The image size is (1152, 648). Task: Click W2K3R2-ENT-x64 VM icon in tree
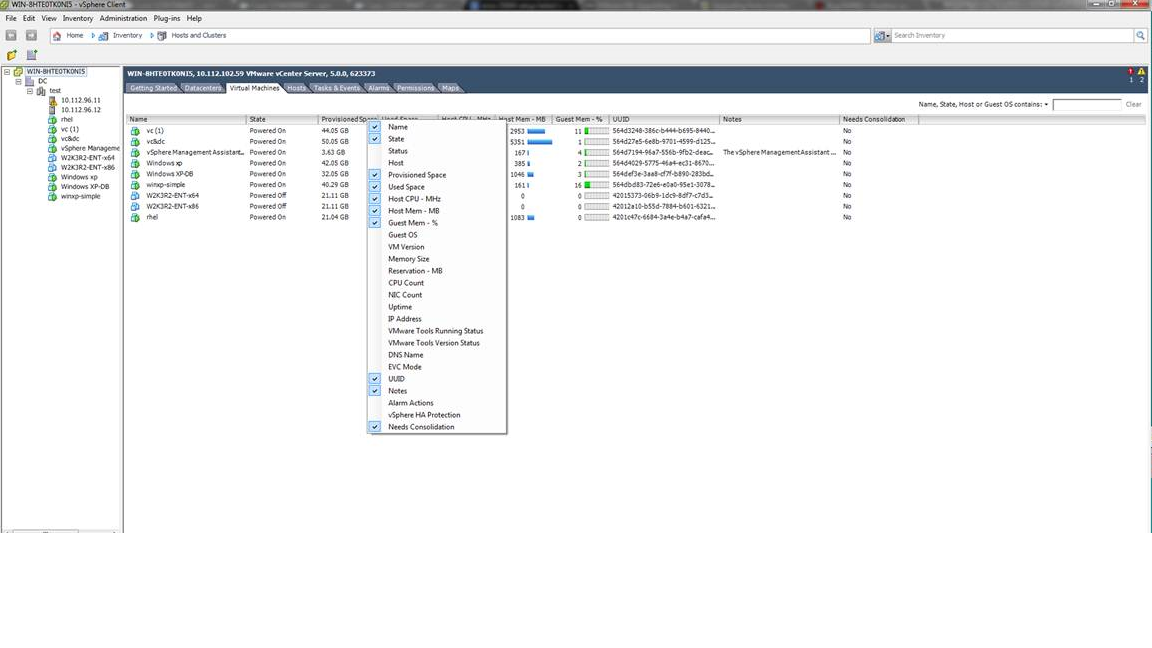[52, 158]
